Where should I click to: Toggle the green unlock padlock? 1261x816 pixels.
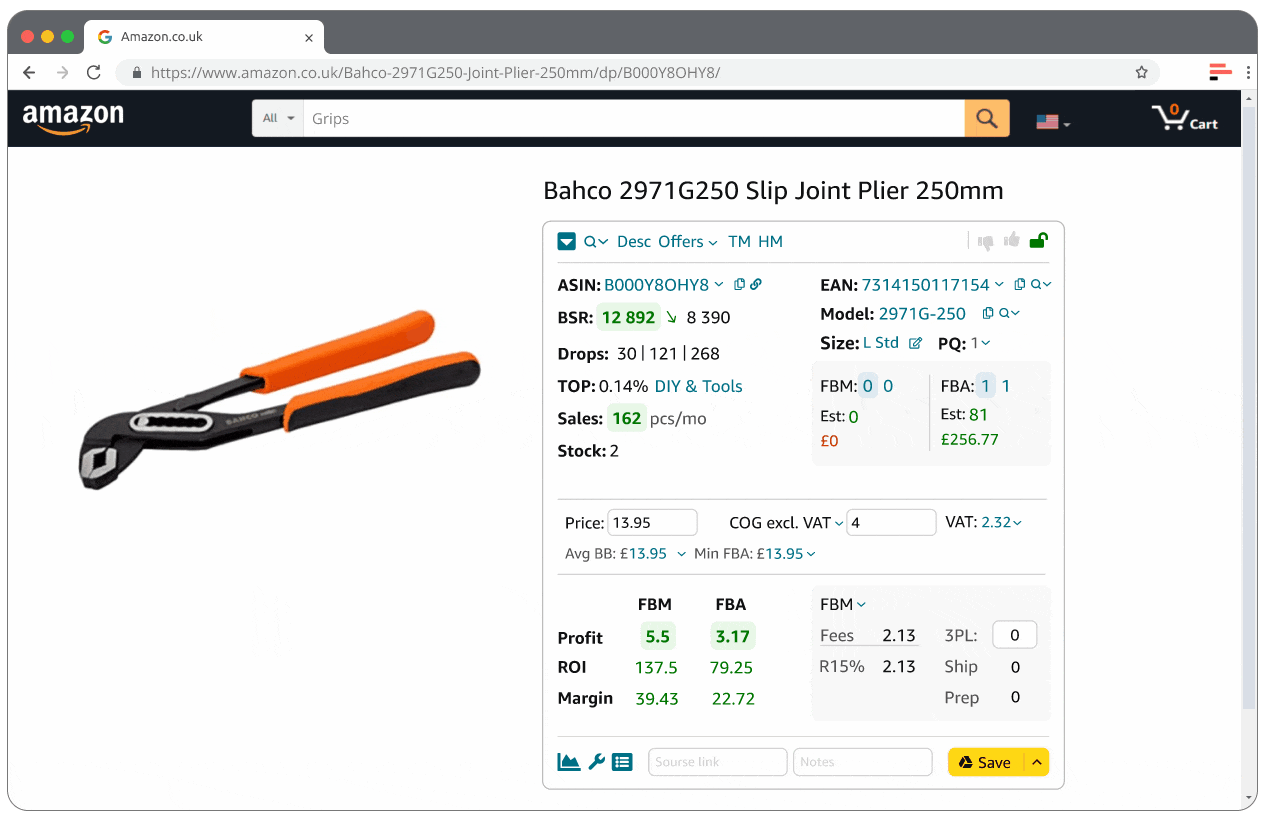[1039, 240]
